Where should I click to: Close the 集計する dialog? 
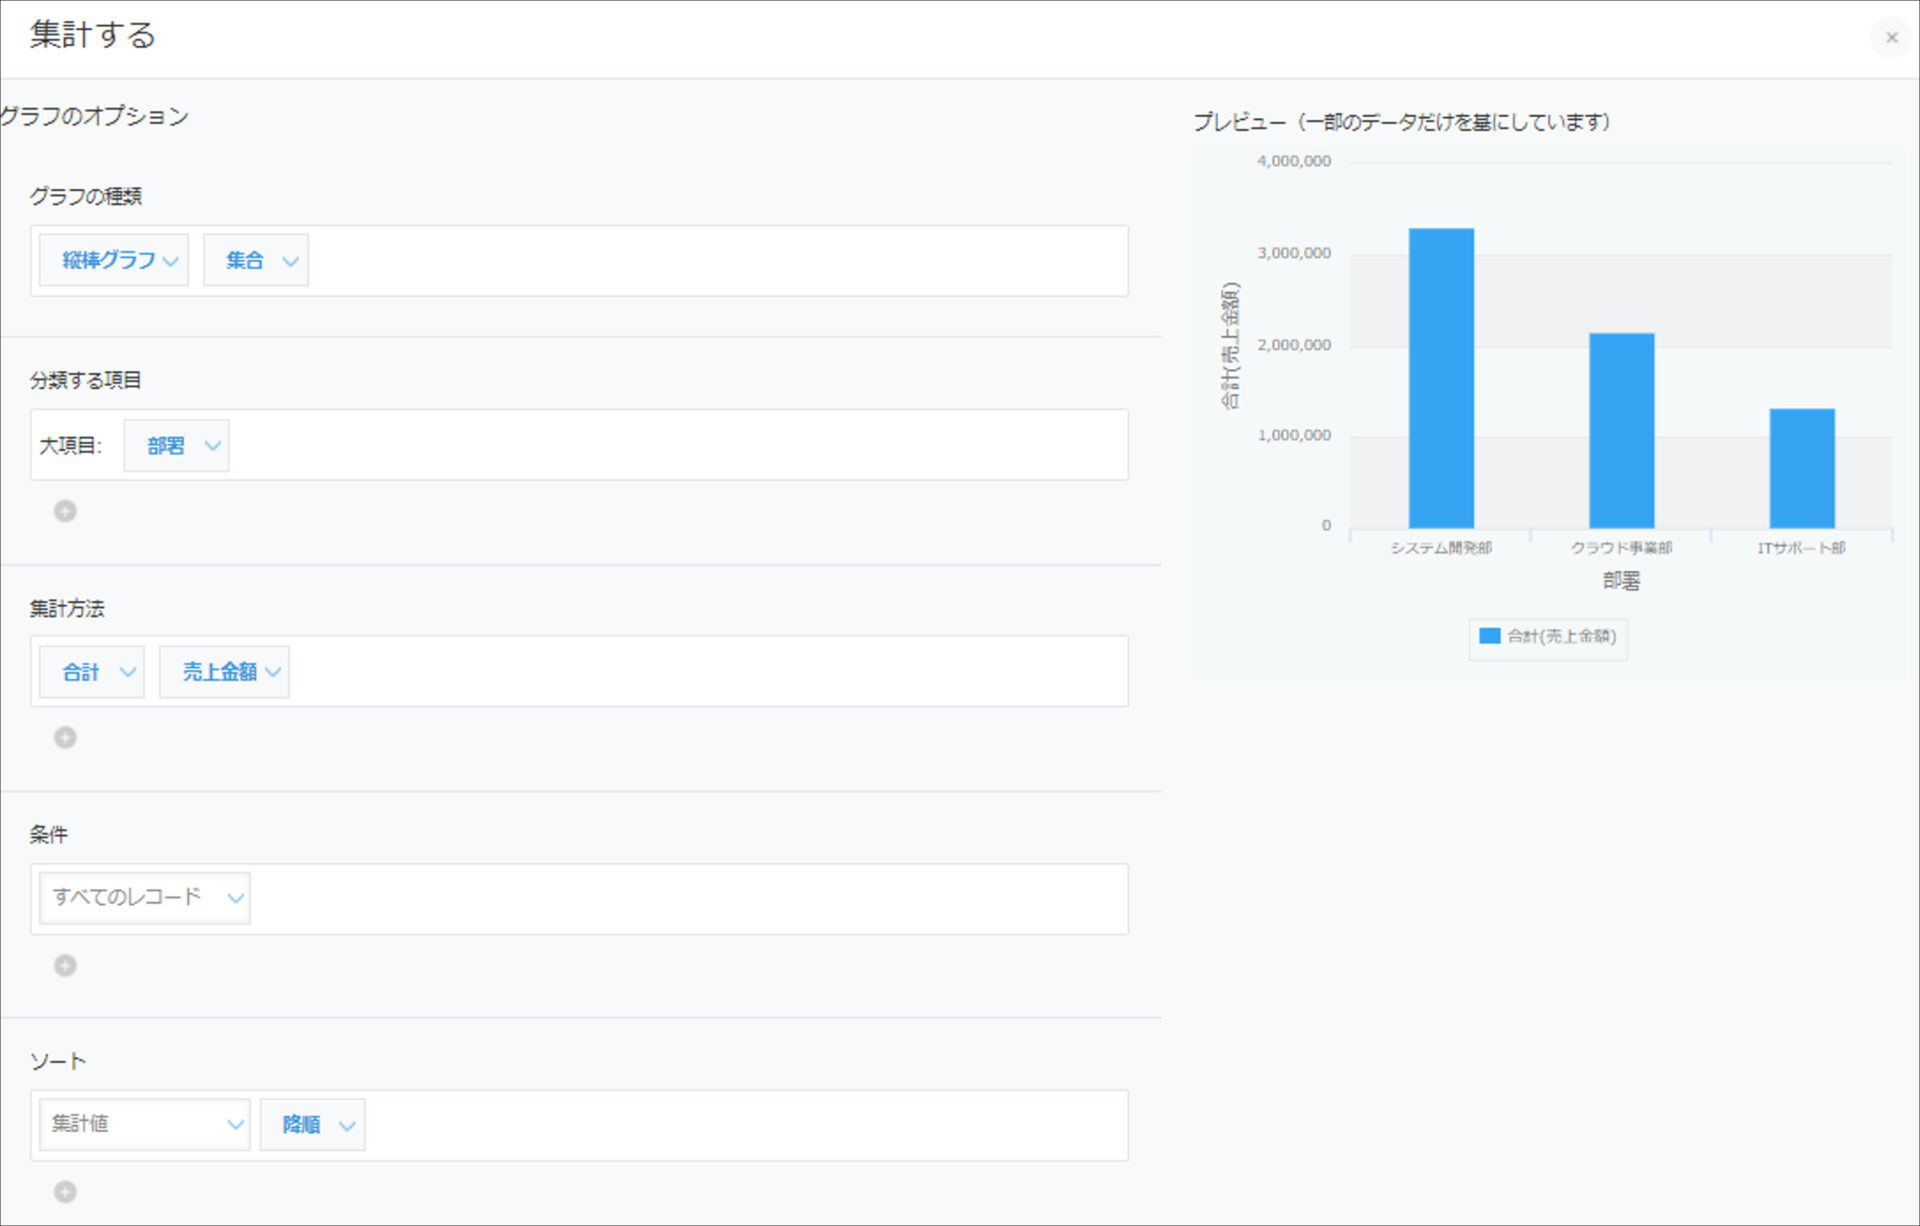[x=1891, y=38]
